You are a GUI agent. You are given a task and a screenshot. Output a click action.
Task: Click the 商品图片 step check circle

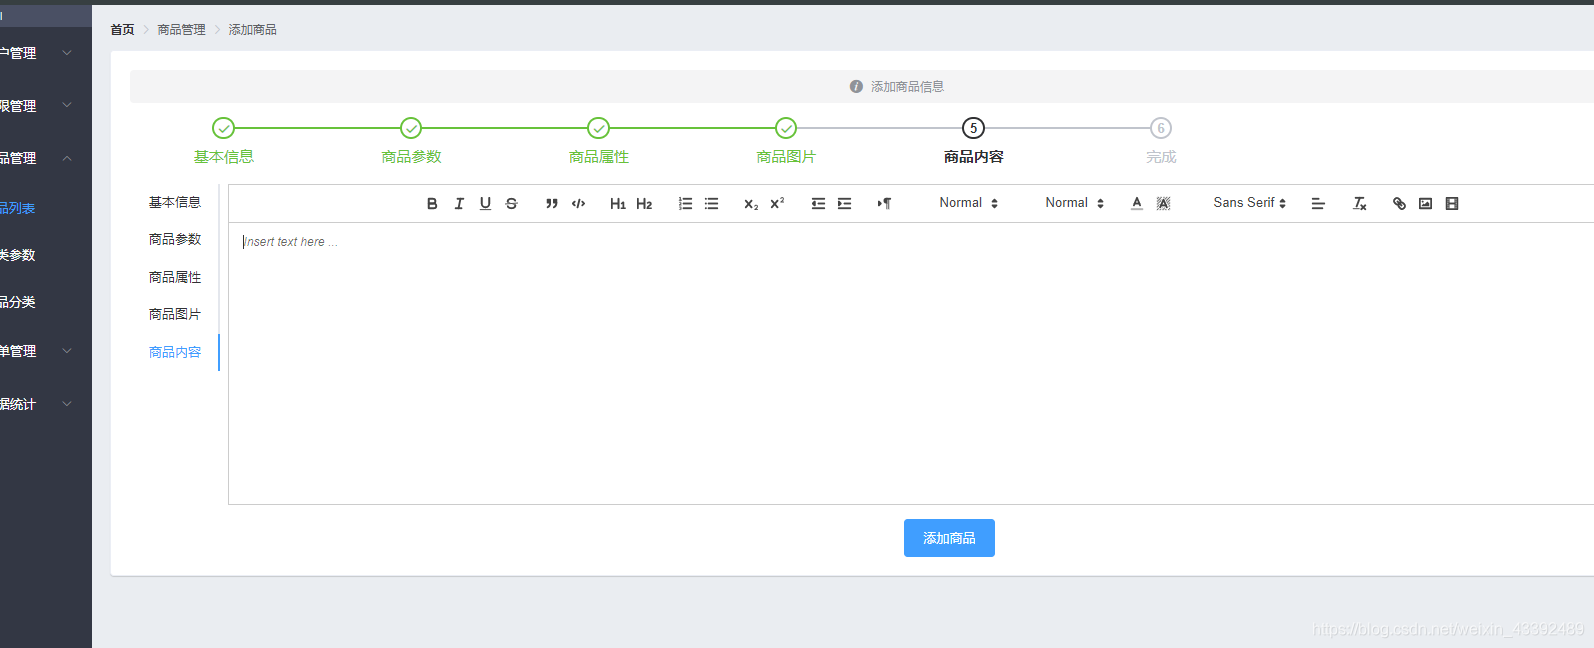[786, 128]
